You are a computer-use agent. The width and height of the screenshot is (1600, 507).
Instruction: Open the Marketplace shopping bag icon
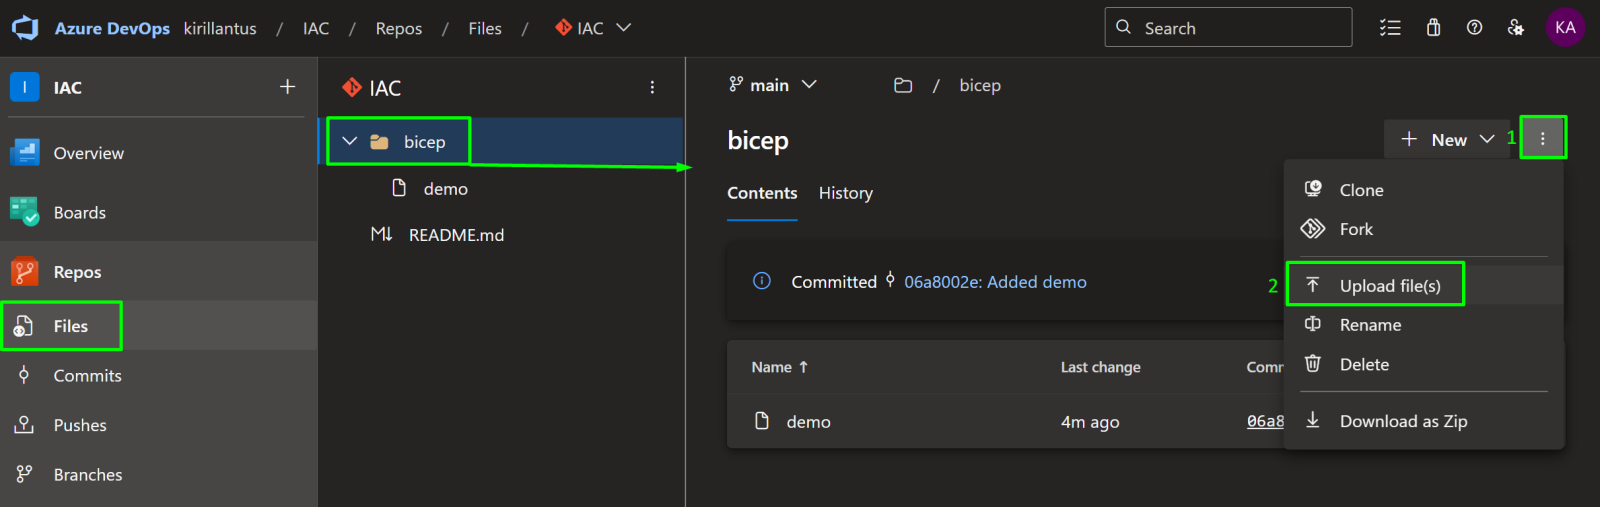(x=1433, y=28)
